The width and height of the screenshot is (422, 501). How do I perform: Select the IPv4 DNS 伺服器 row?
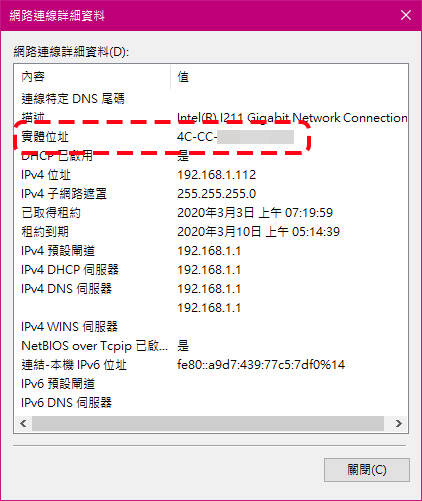point(211,289)
